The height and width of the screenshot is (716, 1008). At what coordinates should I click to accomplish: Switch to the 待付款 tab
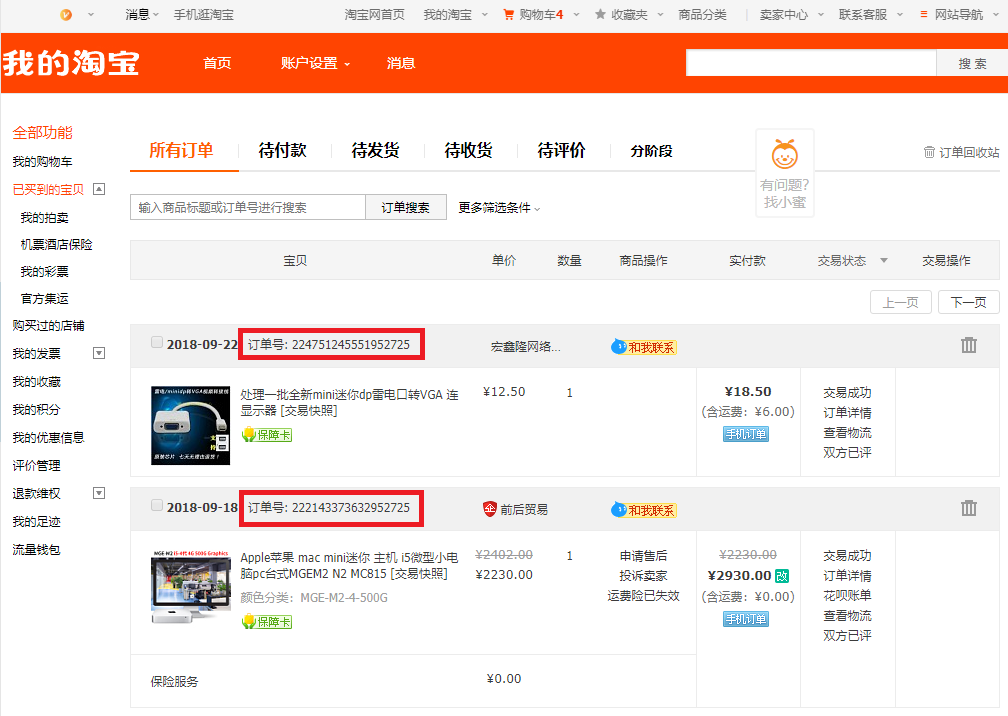(x=282, y=150)
